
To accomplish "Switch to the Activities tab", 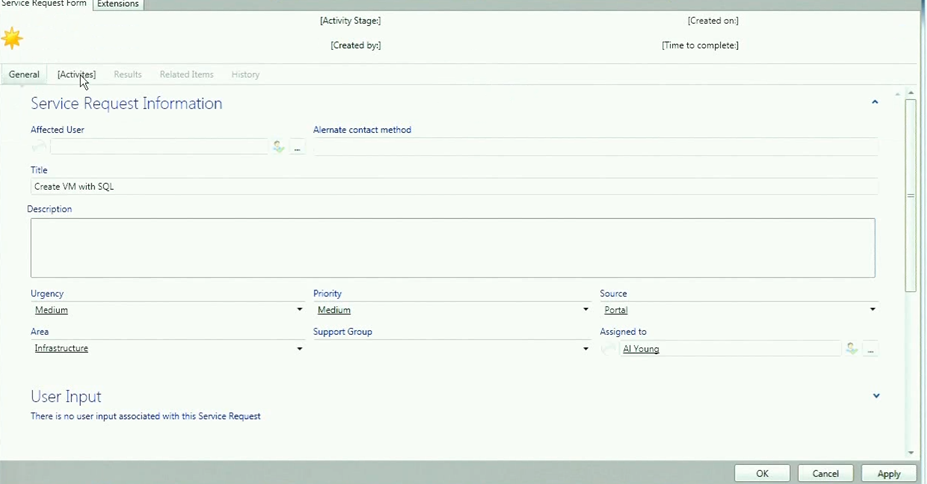I will [76, 74].
